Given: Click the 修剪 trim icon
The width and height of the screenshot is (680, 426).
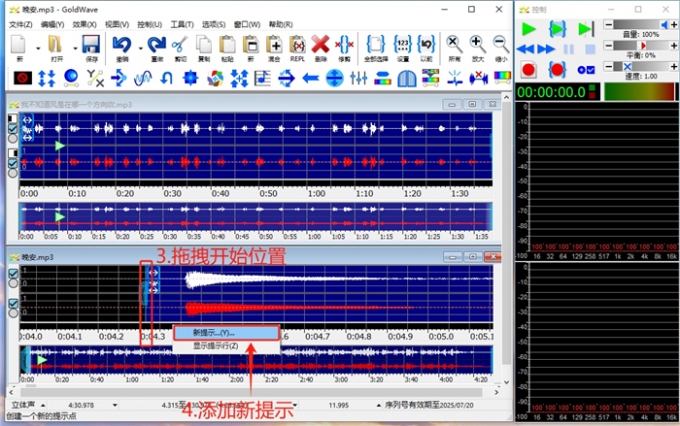Looking at the screenshot, I should [x=344, y=45].
